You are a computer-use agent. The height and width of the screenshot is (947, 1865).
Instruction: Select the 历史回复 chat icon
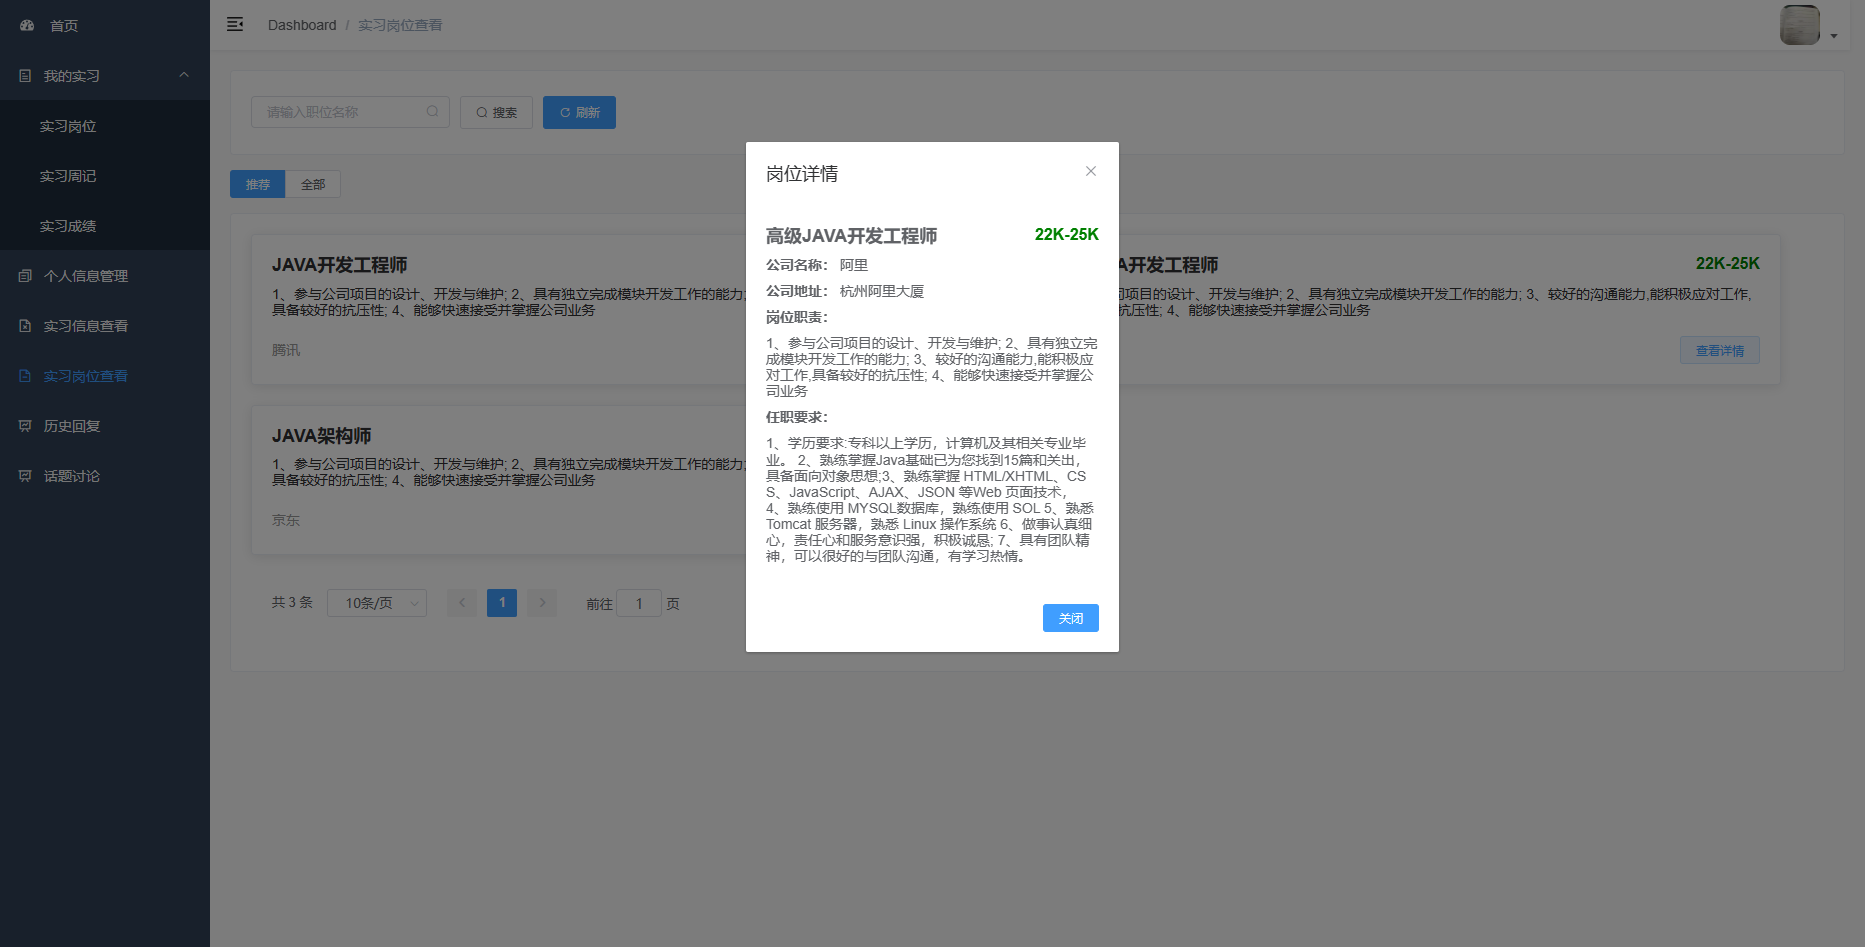(x=23, y=425)
